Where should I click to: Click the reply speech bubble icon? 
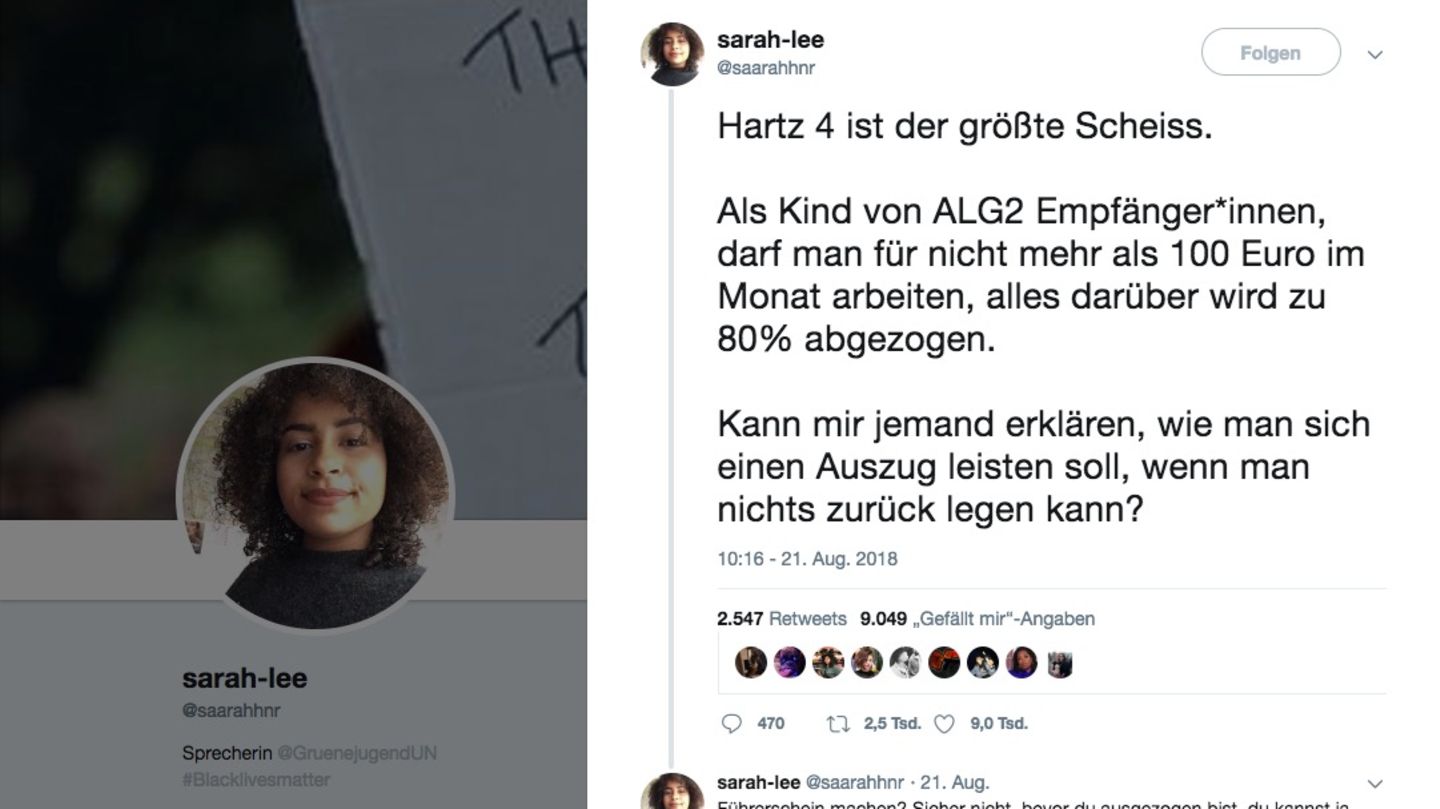tap(732, 723)
